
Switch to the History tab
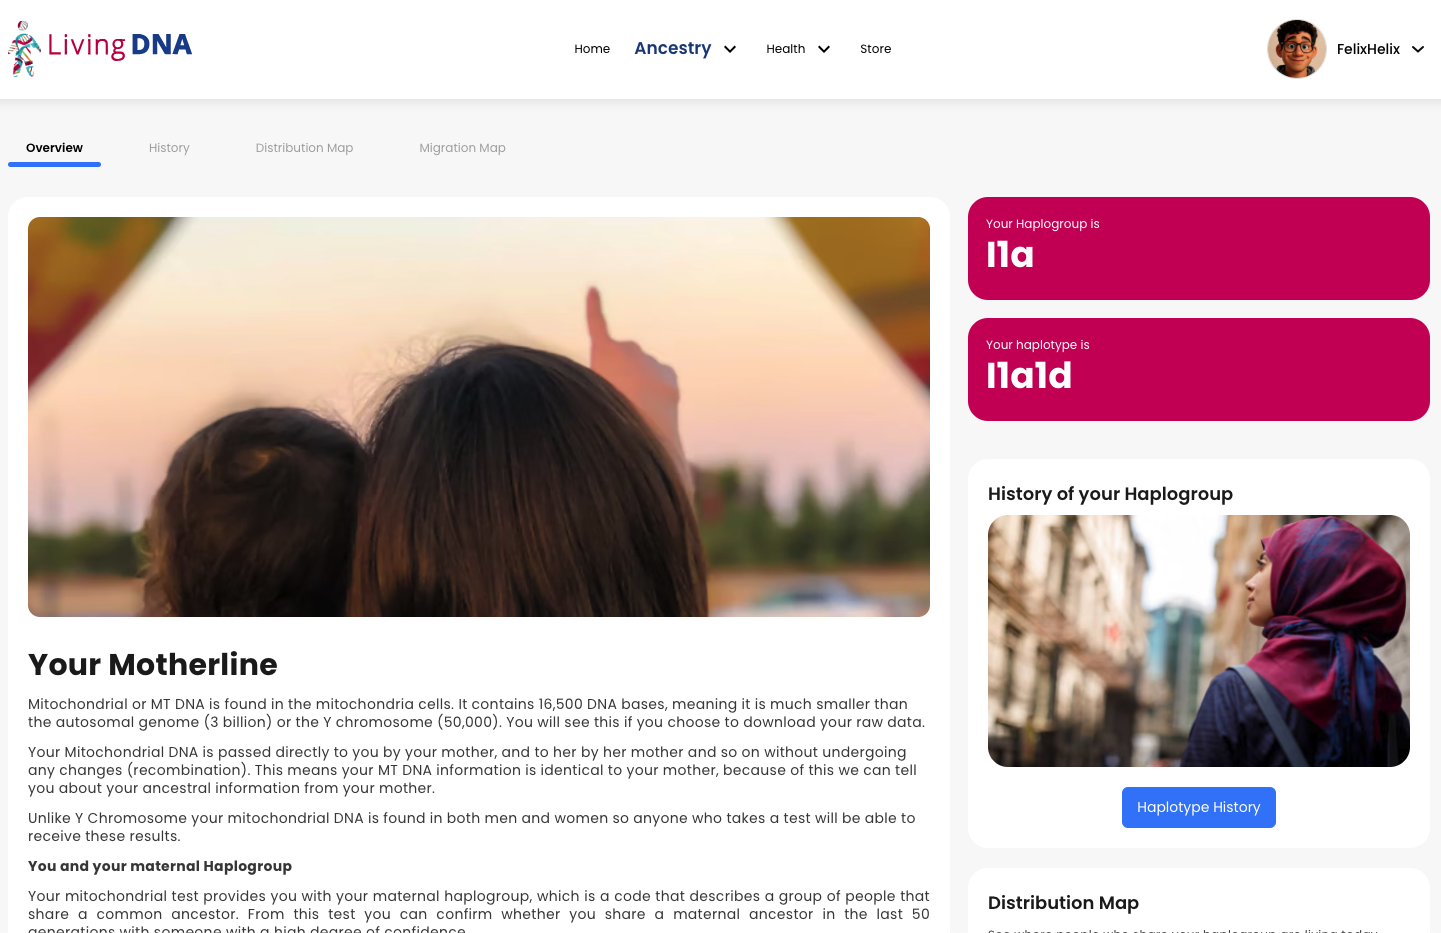pyautogui.click(x=169, y=148)
